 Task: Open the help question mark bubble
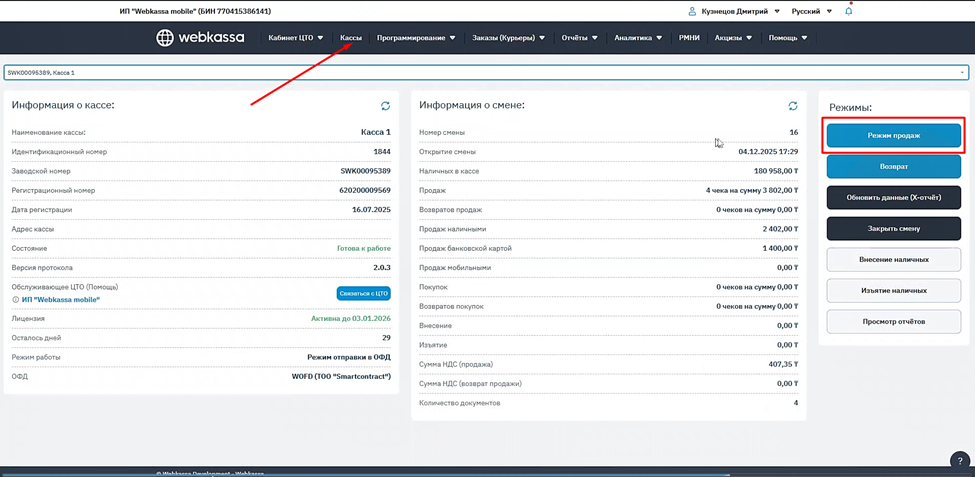point(959,461)
